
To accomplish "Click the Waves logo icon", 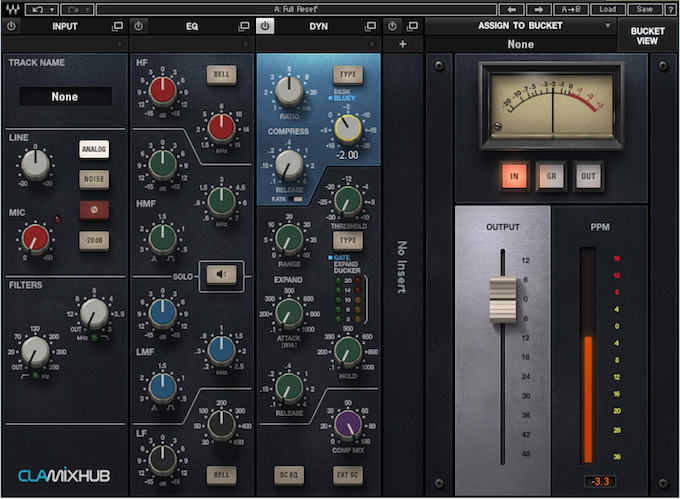I will (x=13, y=9).
